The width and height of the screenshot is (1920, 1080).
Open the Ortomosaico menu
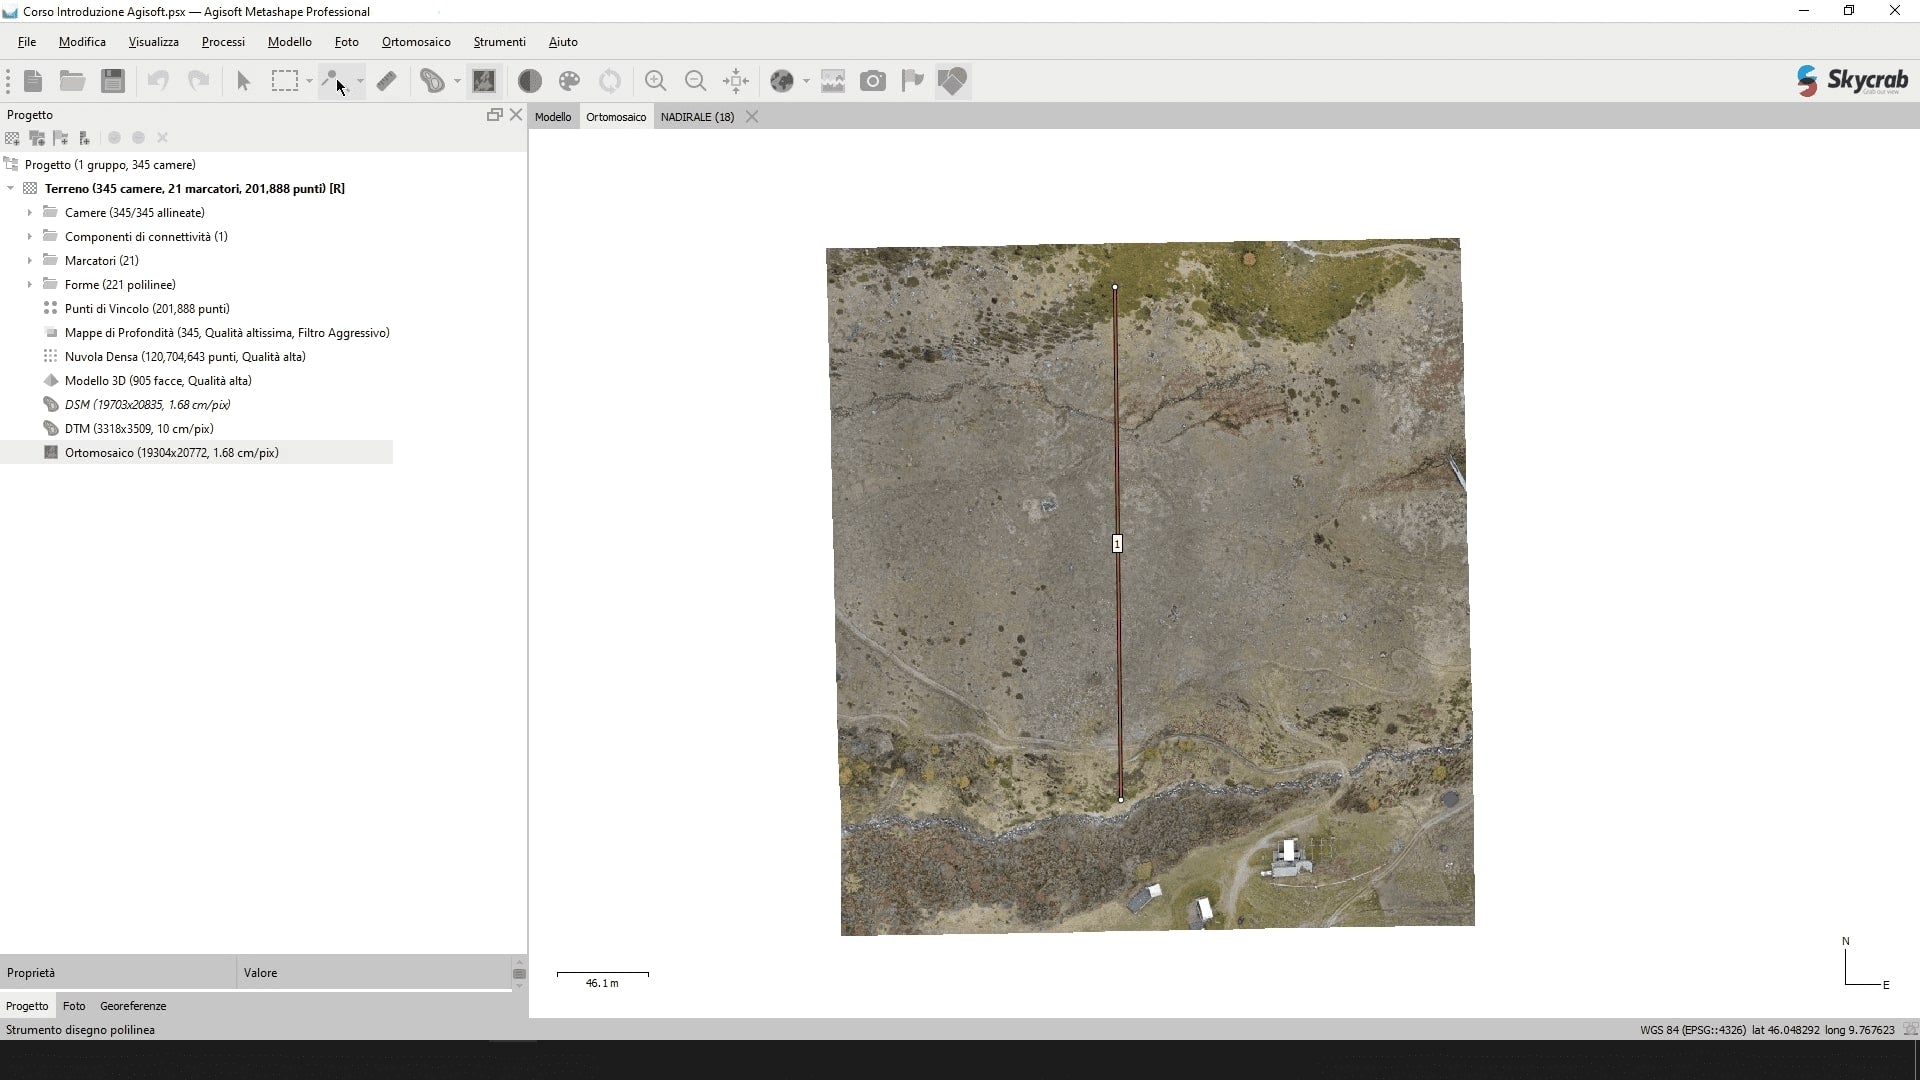[x=415, y=42]
